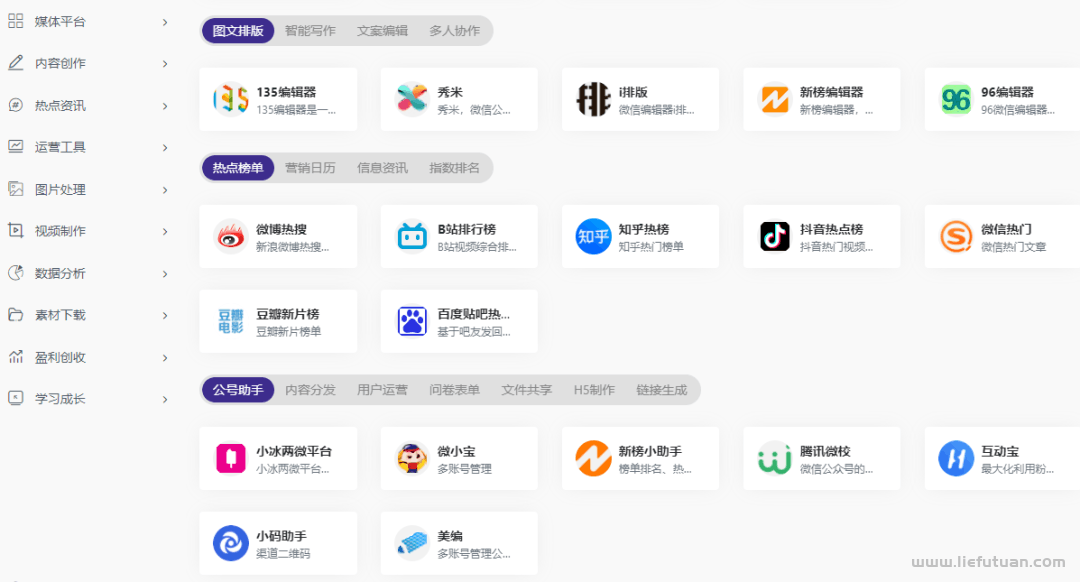Open the 数据分析 sidebar label
The width and height of the screenshot is (1080, 582).
click(x=60, y=273)
